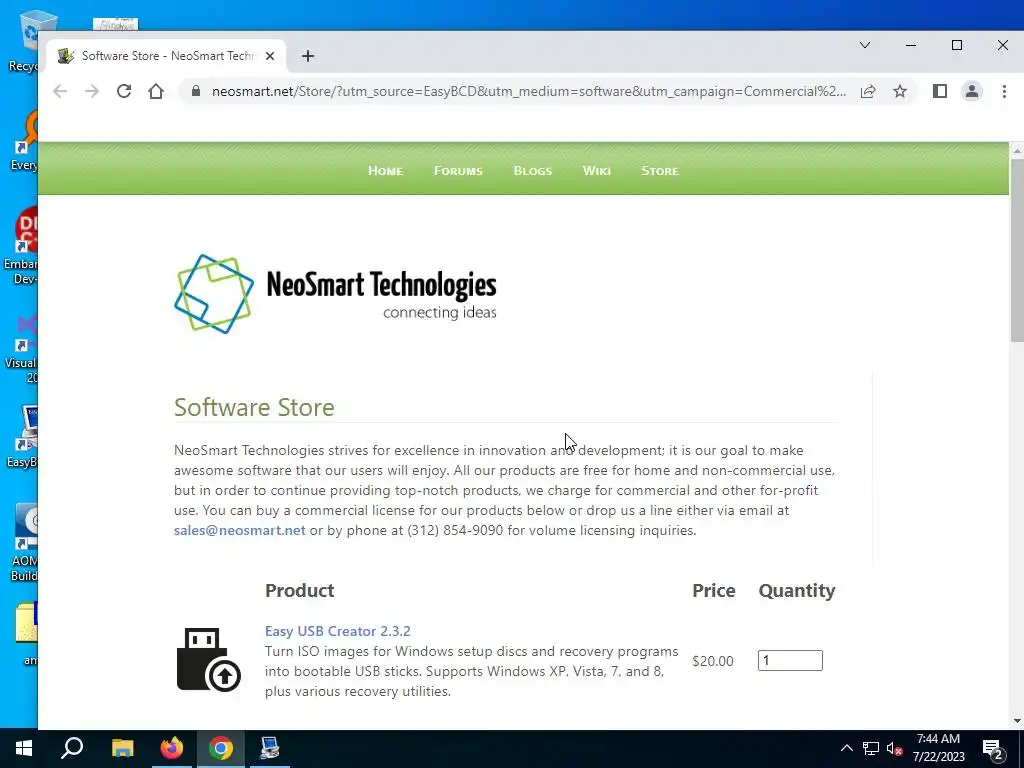Reload the page with the refresh icon
The width and height of the screenshot is (1024, 768).
click(x=124, y=91)
